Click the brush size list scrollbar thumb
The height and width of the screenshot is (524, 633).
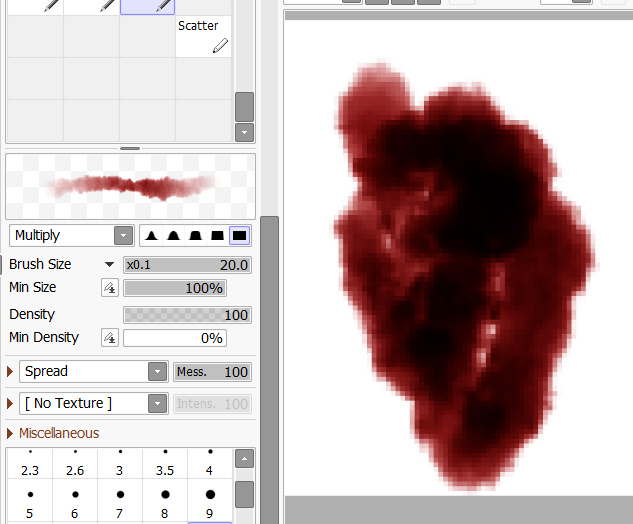pyautogui.click(x=244, y=495)
